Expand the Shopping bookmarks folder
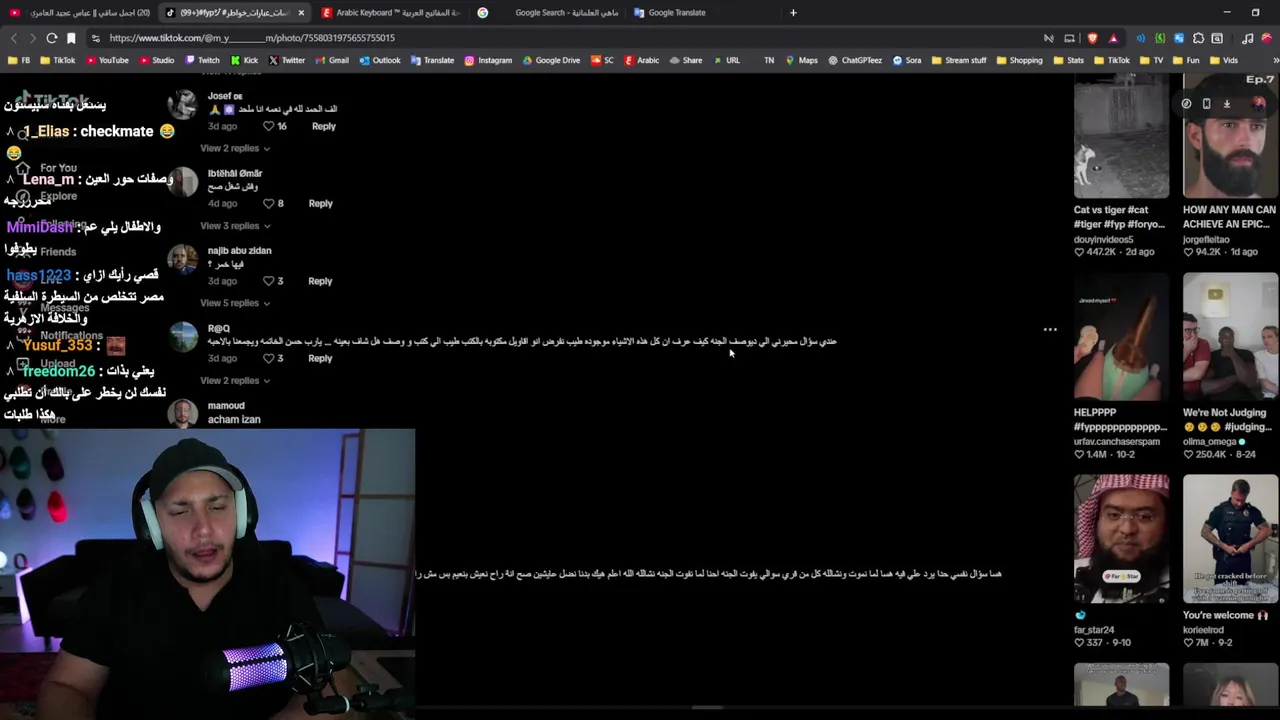Screen dimensions: 1280x720 click(1019, 60)
